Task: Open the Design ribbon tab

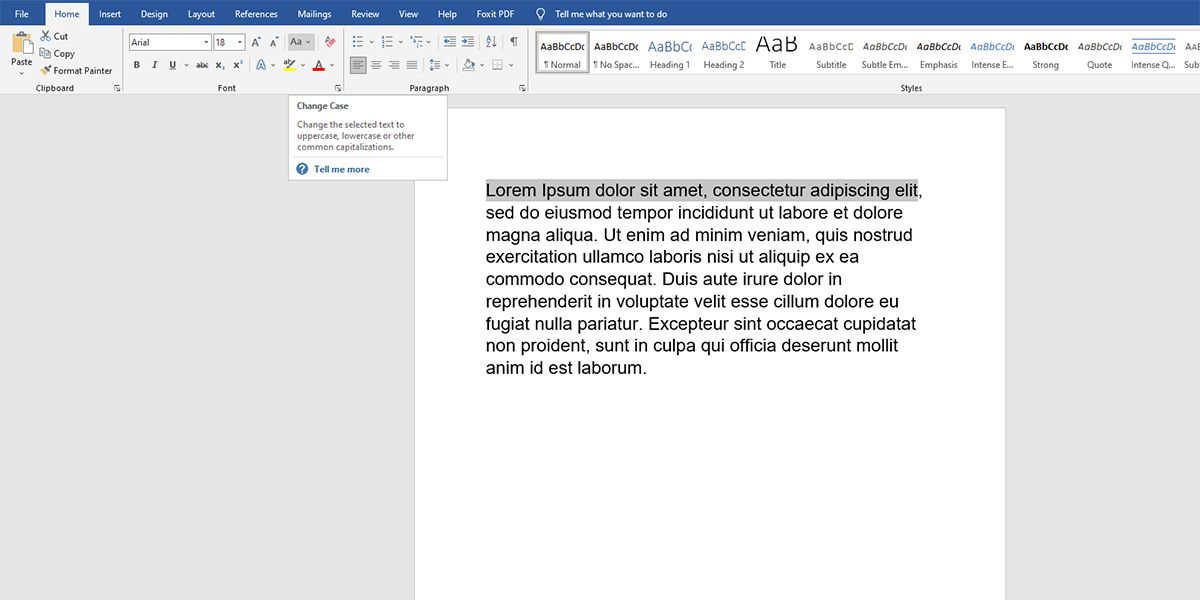Action: 153,13
